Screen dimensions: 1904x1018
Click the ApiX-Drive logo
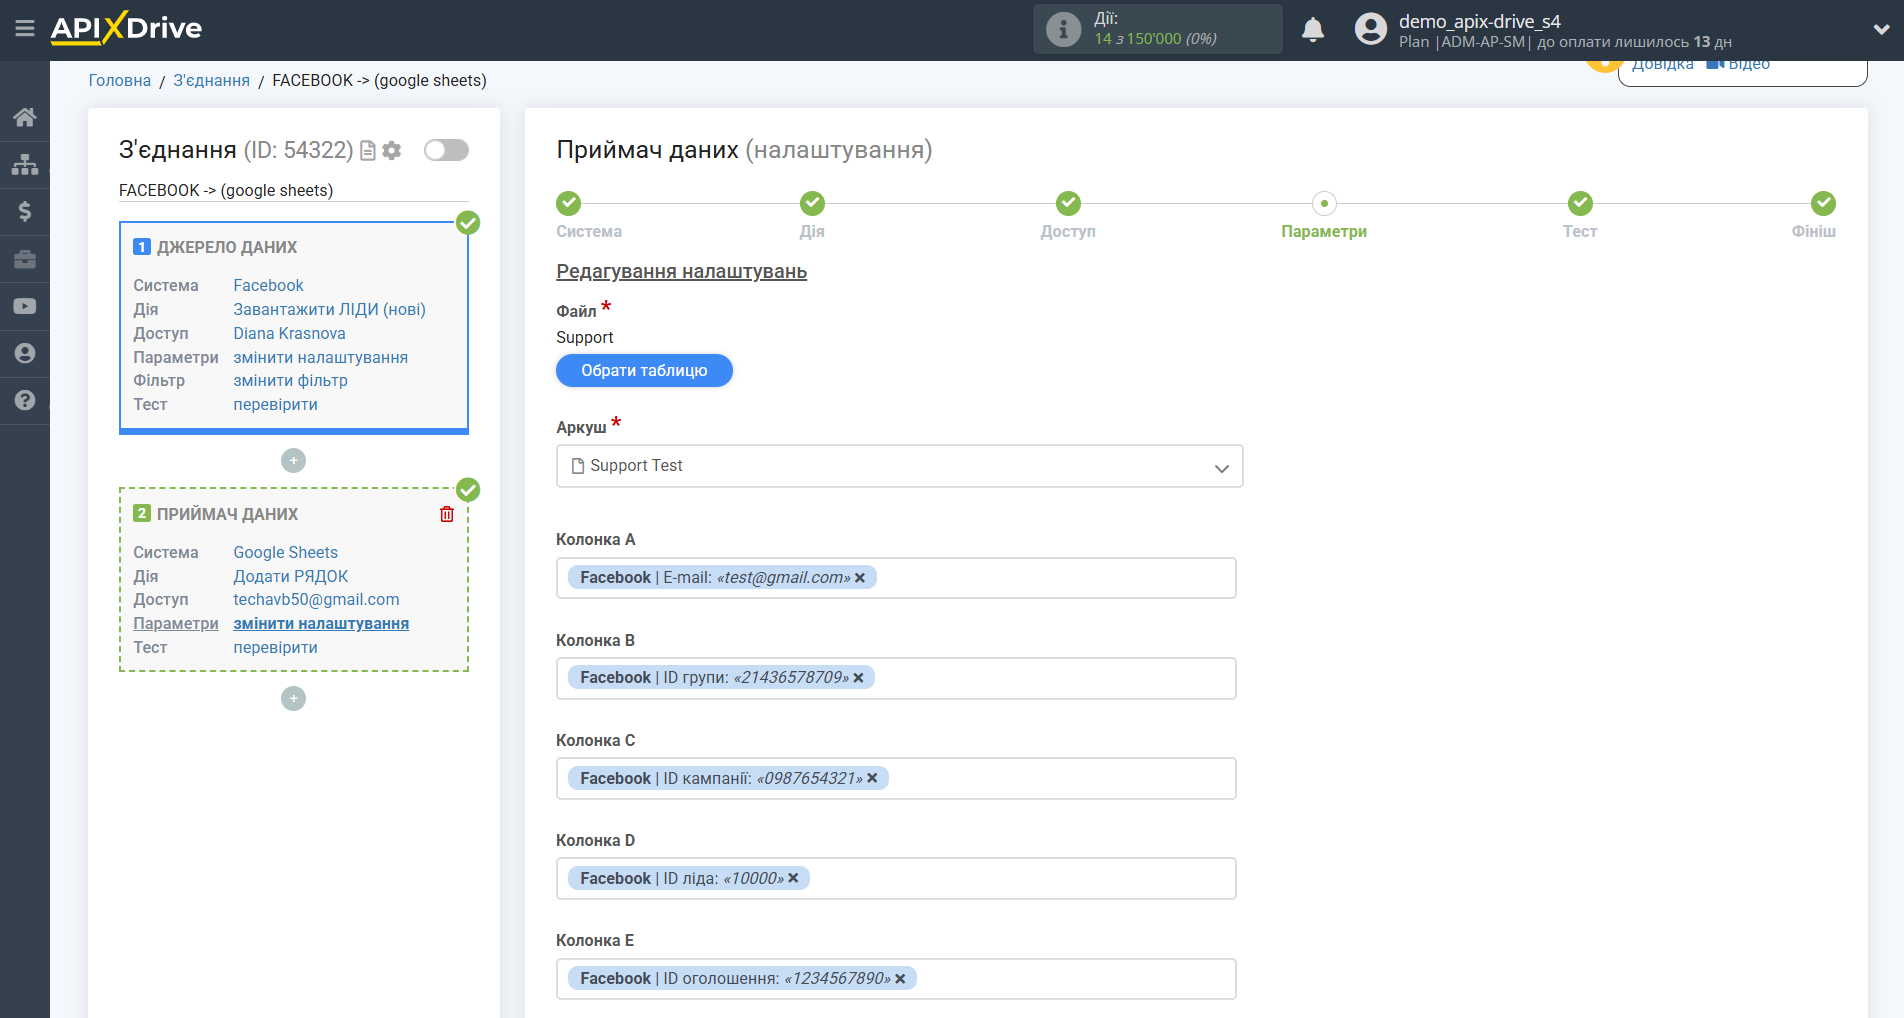point(126,28)
